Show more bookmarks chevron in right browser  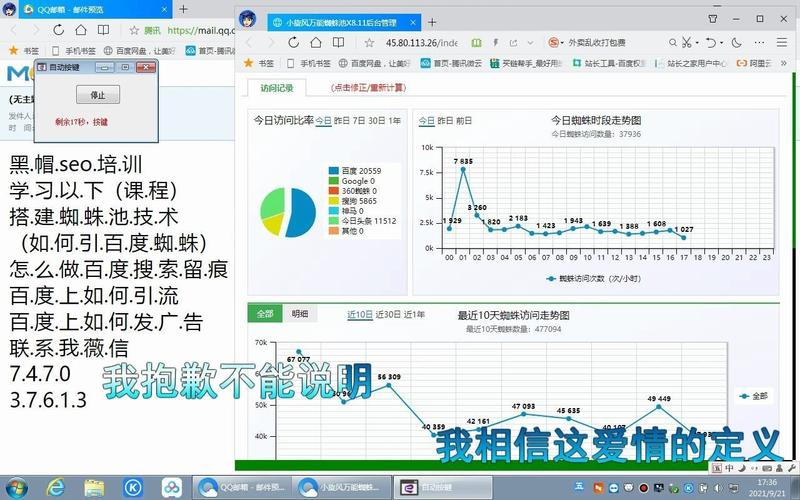point(782,63)
